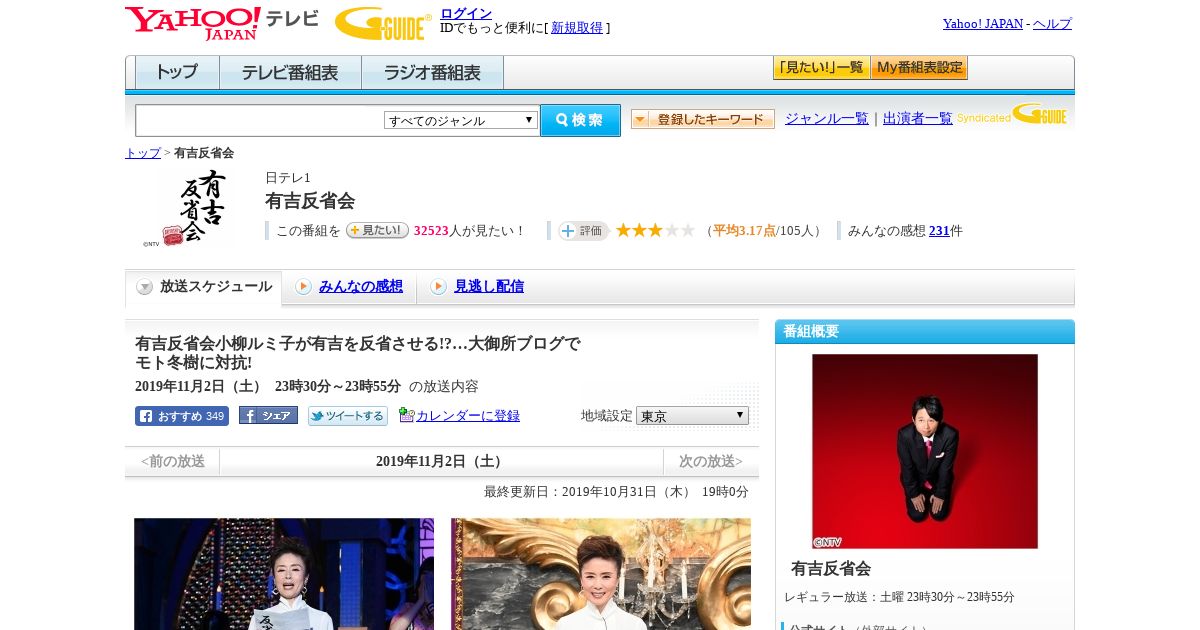Open the 「見たい!」一覧 button
This screenshot has height=630, width=1200.
pyautogui.click(x=821, y=68)
